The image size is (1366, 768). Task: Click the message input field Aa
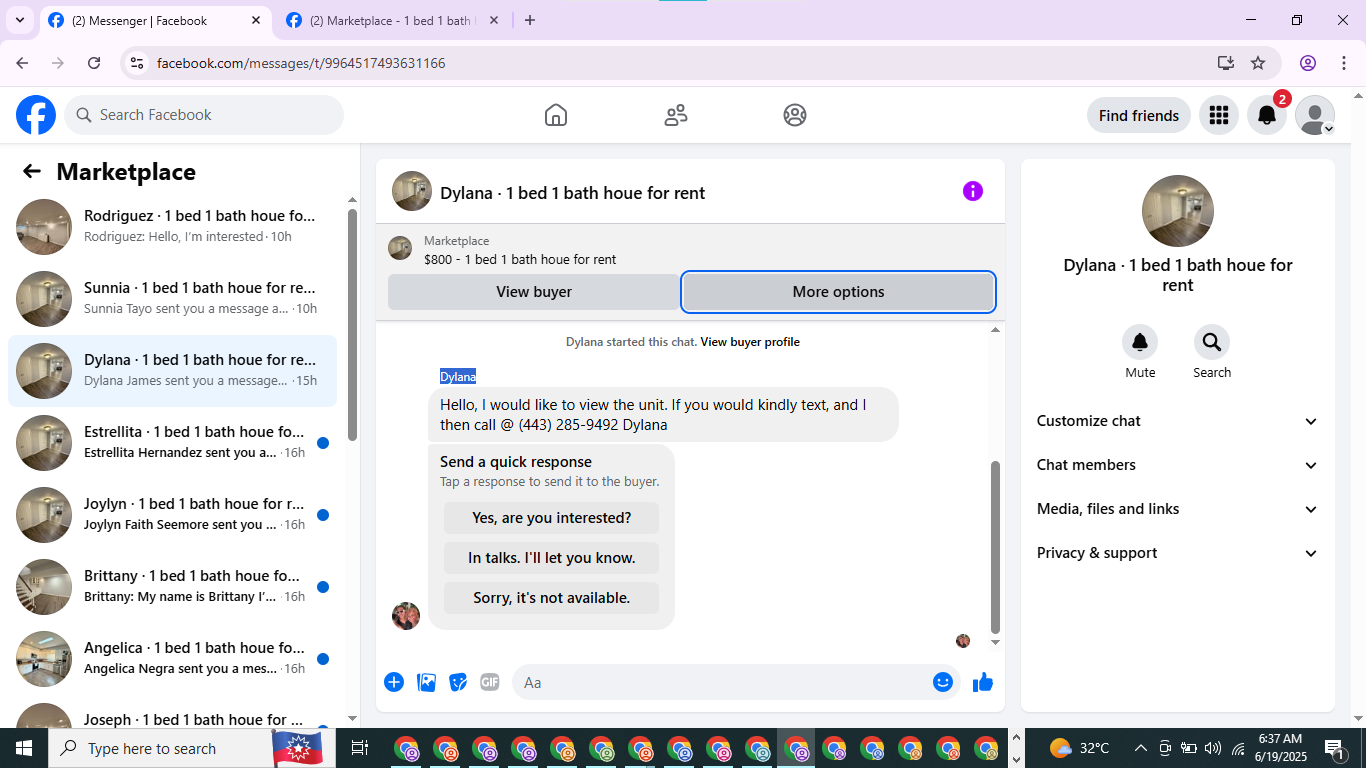pos(720,682)
